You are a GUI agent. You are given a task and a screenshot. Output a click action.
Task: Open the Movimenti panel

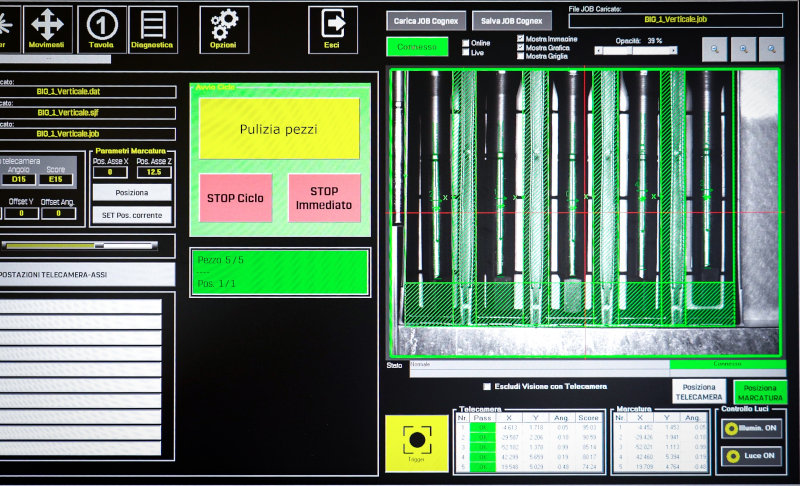click(x=47, y=30)
